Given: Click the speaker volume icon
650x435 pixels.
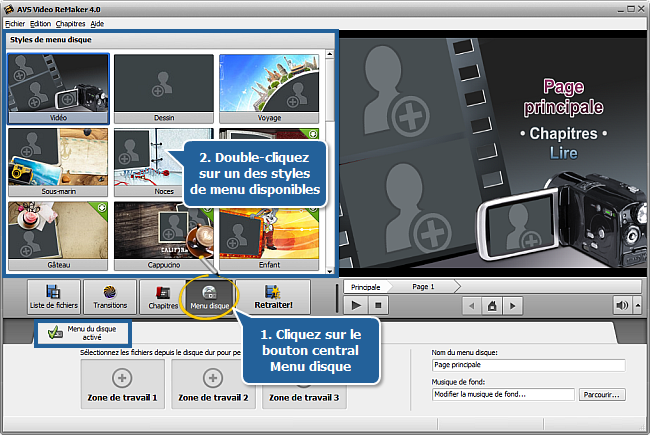Looking at the screenshot, I should tap(621, 305).
